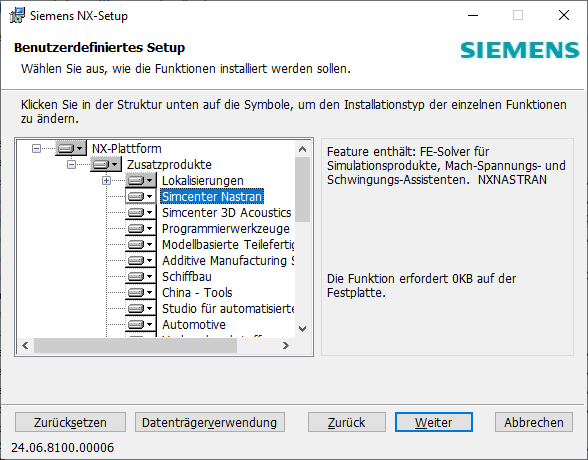Click drive icon beside Lokalisierungen
The width and height of the screenshot is (588, 460).
coord(141,180)
